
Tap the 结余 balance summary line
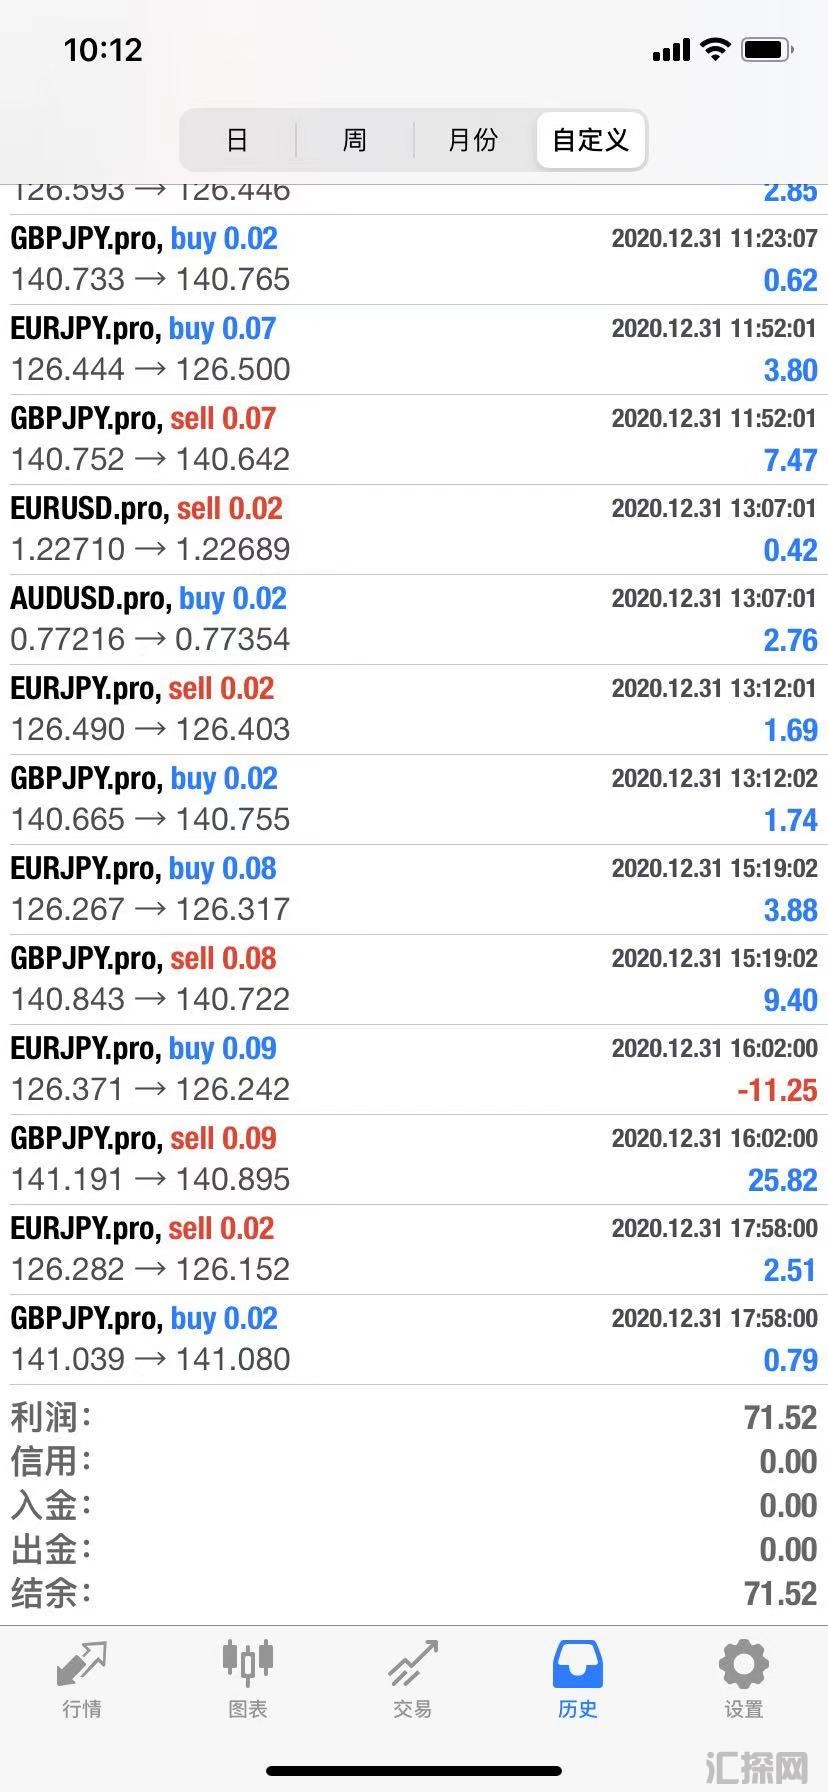(414, 1593)
